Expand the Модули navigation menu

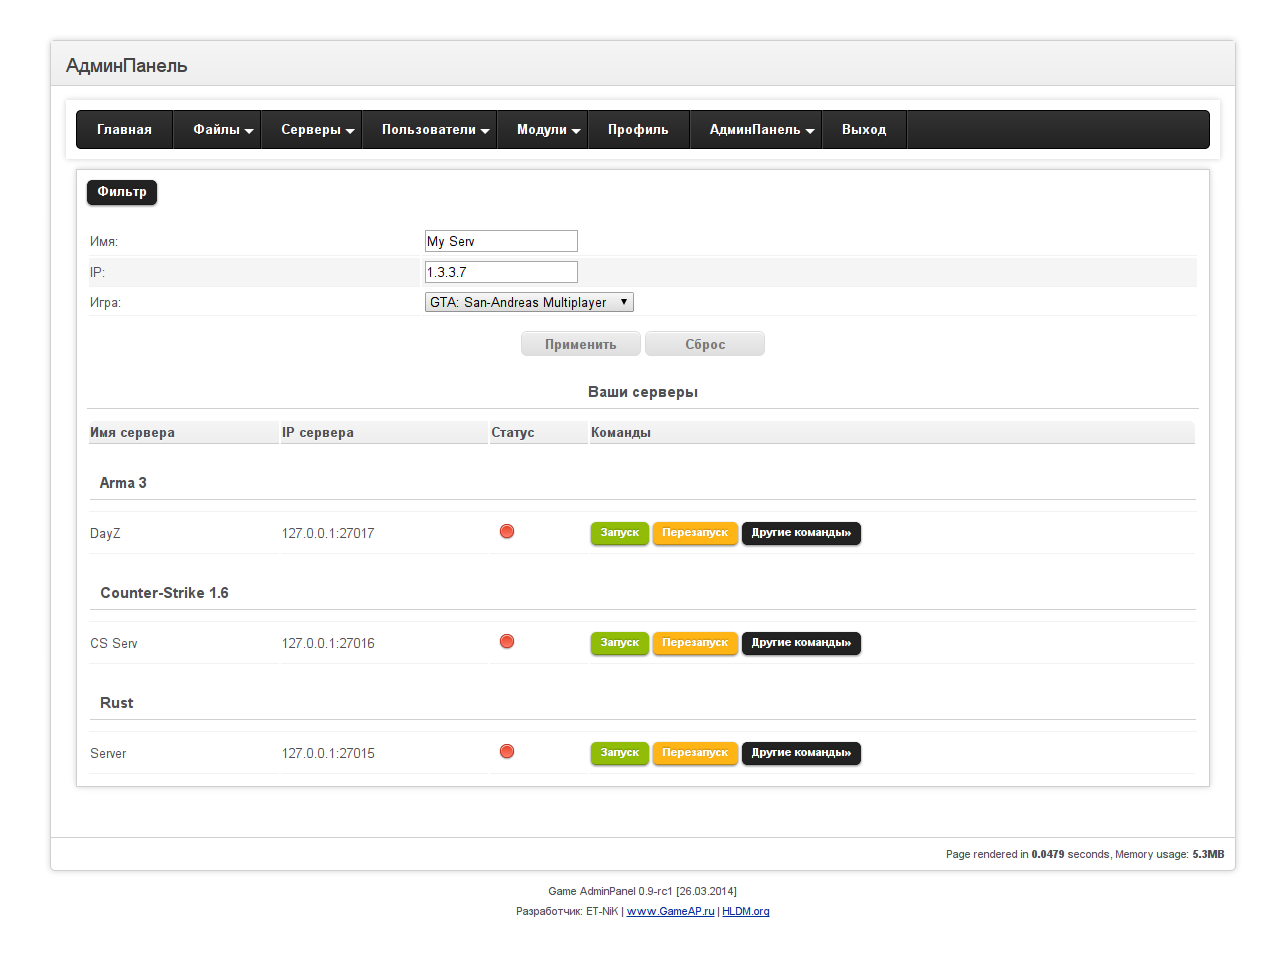coord(548,130)
